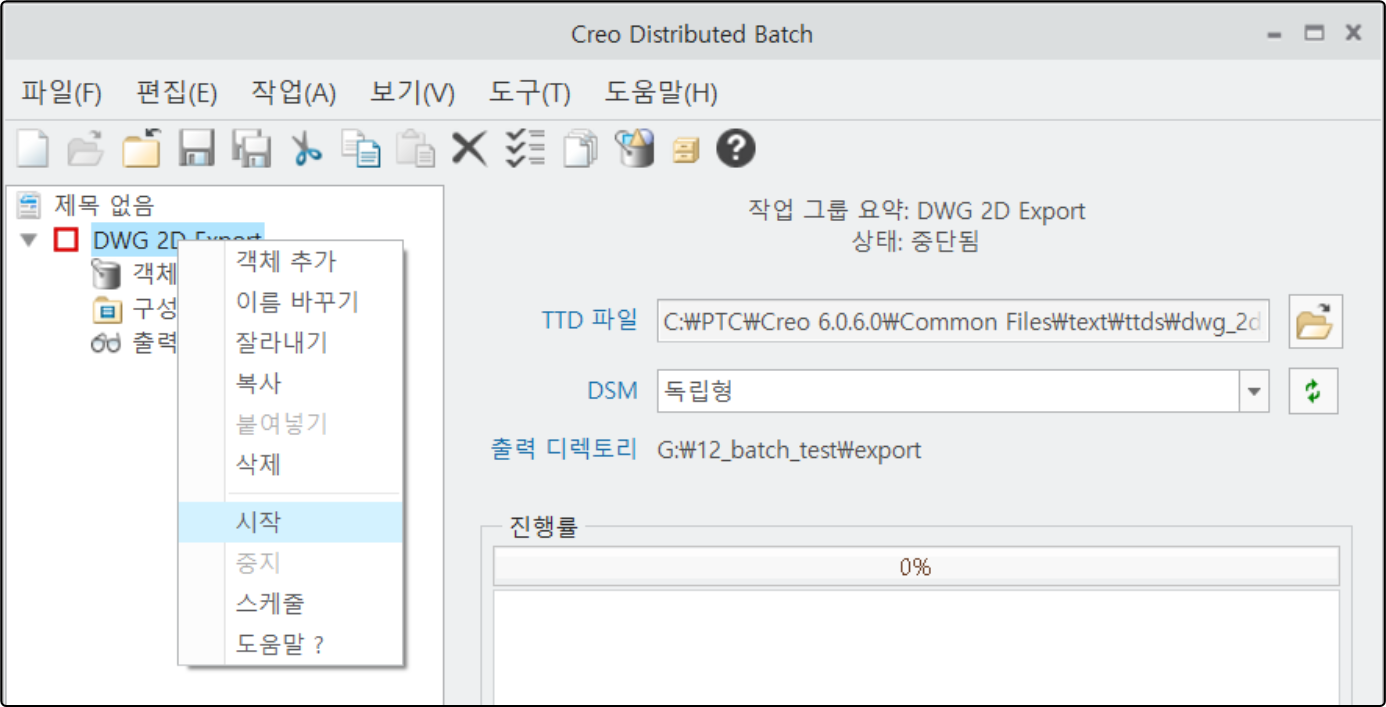Screen dimensions: 1386x707
Task: Click the TTD 파일 path input field
Action: click(963, 322)
